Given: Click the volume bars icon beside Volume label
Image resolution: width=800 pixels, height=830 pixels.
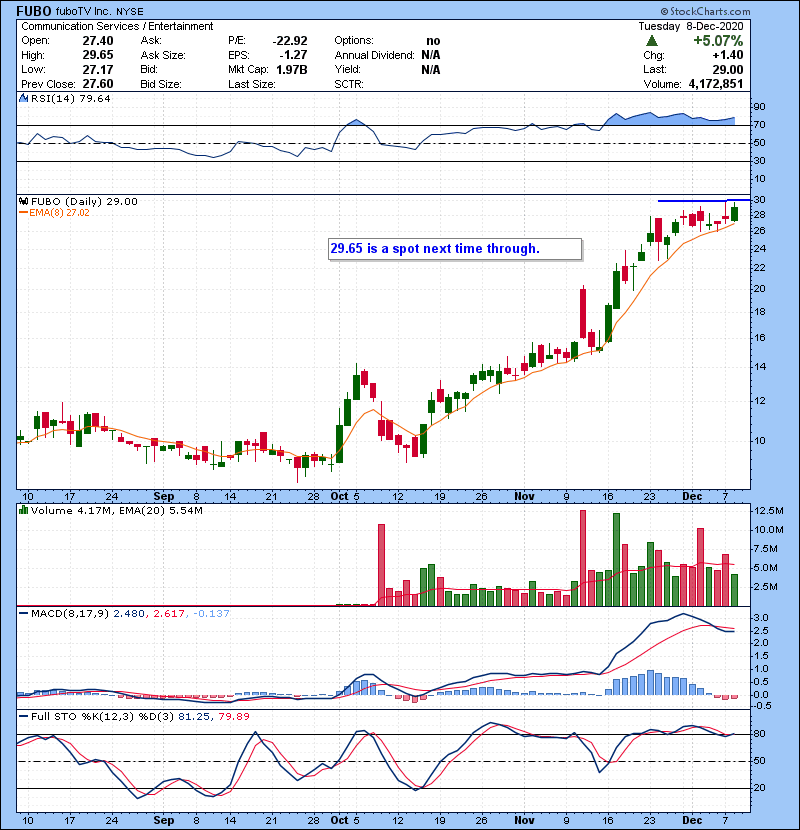Looking at the screenshot, I should (x=23, y=510).
